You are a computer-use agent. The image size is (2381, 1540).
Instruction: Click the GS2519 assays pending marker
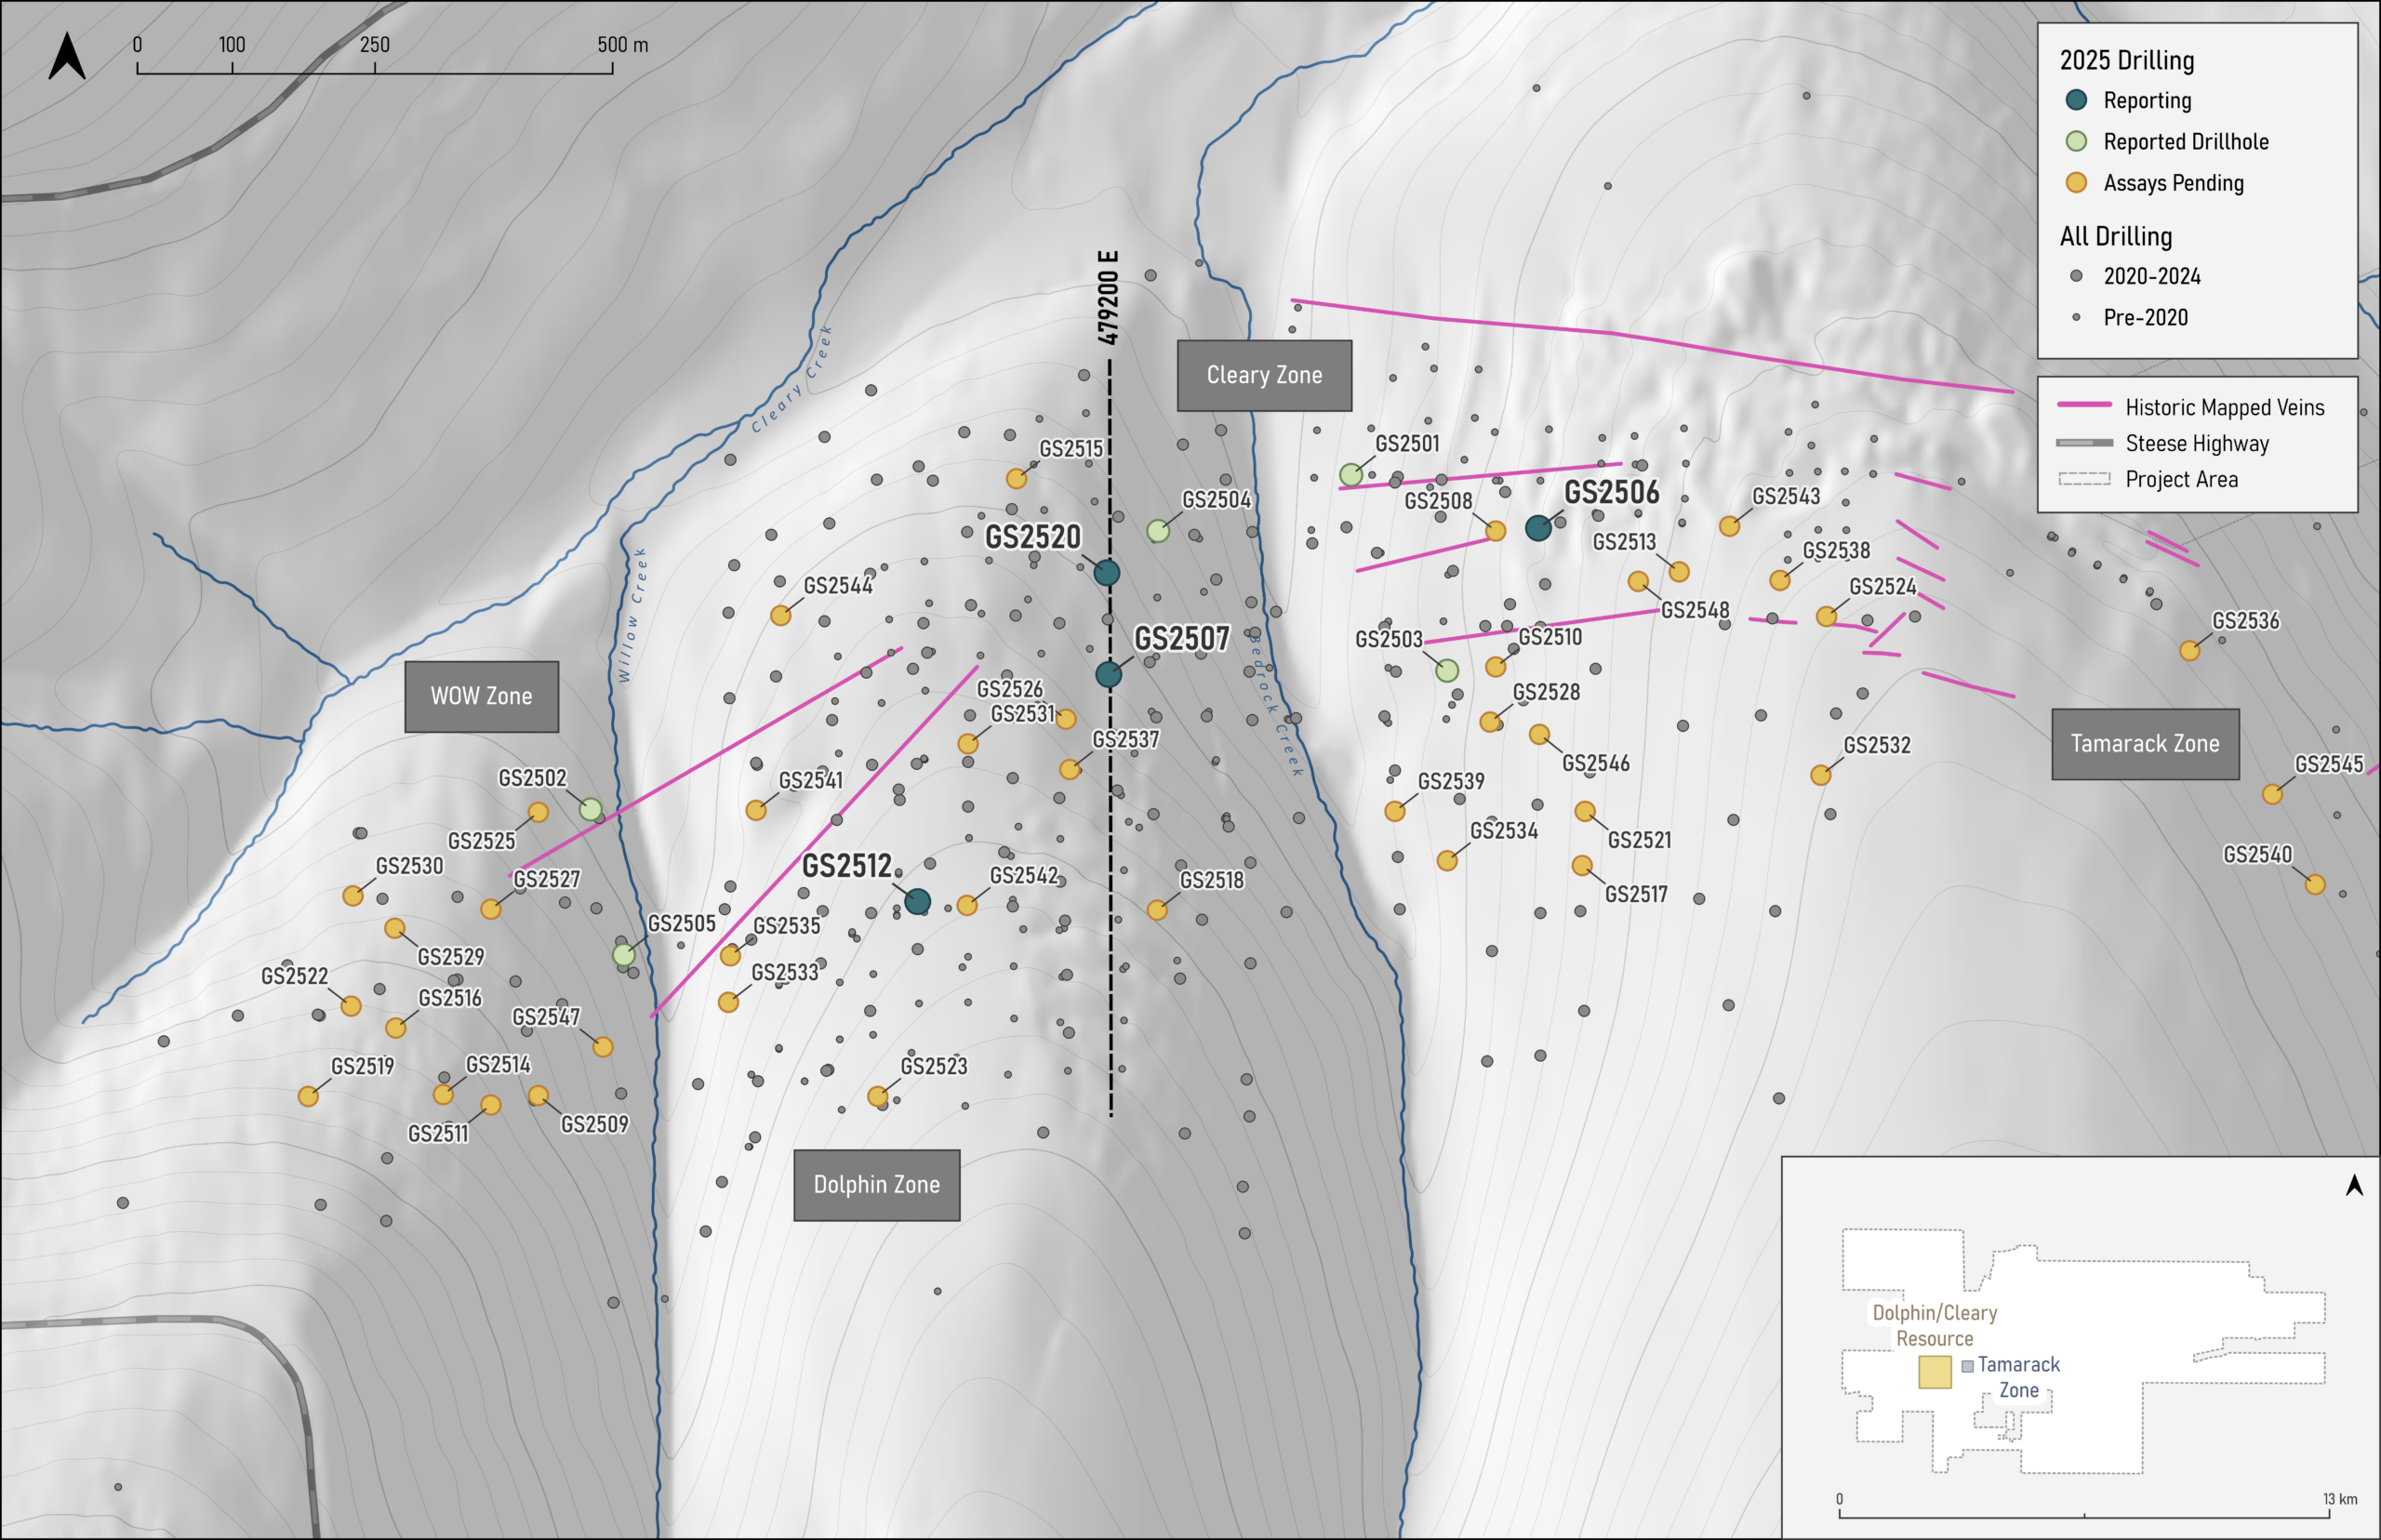308,1096
